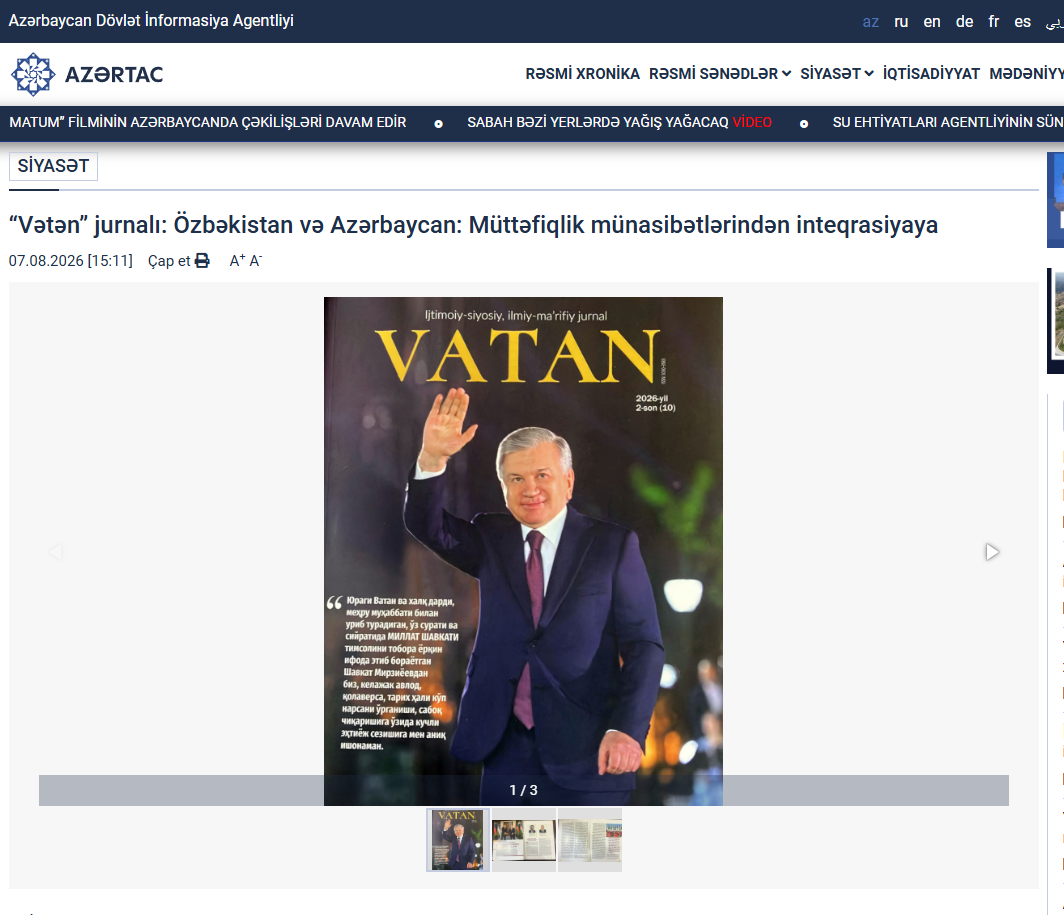Click the AZERTAC logo emblem
Image resolution: width=1064 pixels, height=915 pixels.
[33, 74]
